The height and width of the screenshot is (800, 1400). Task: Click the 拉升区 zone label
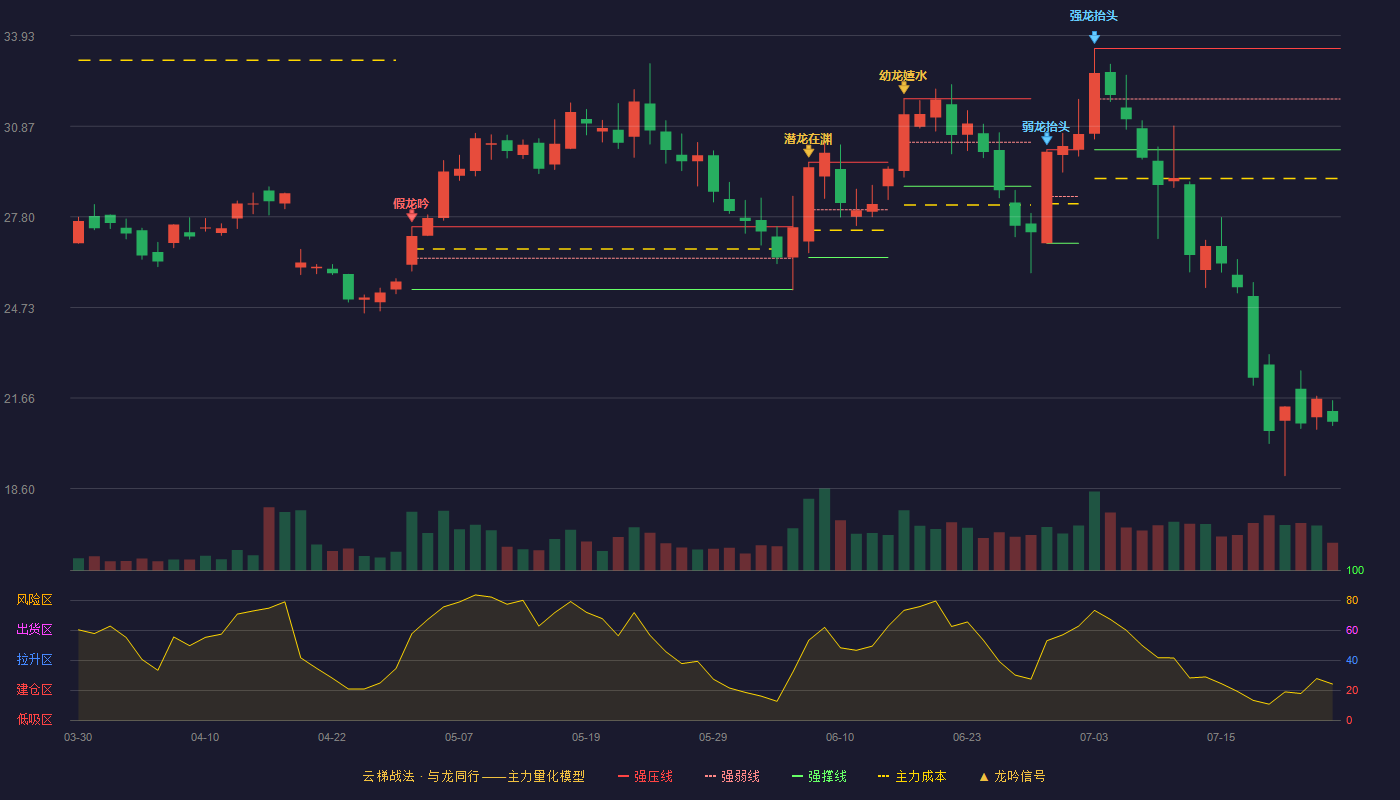pyautogui.click(x=34, y=660)
